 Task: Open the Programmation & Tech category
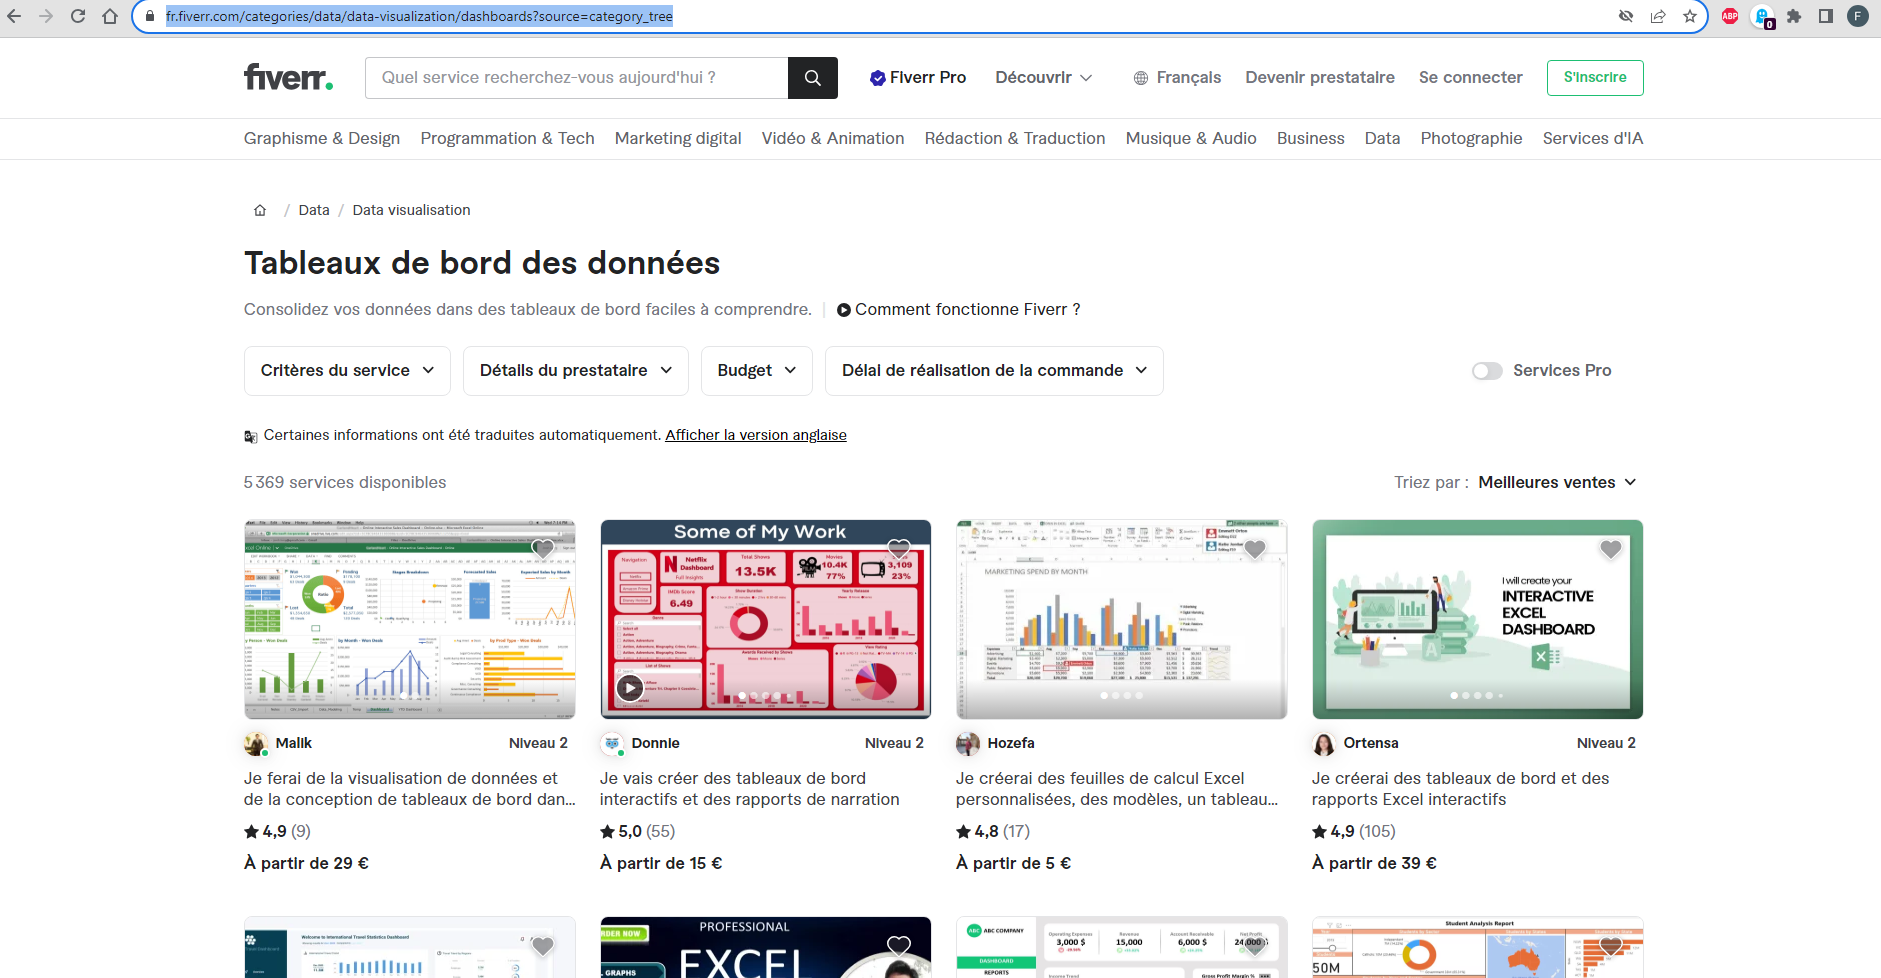(507, 138)
